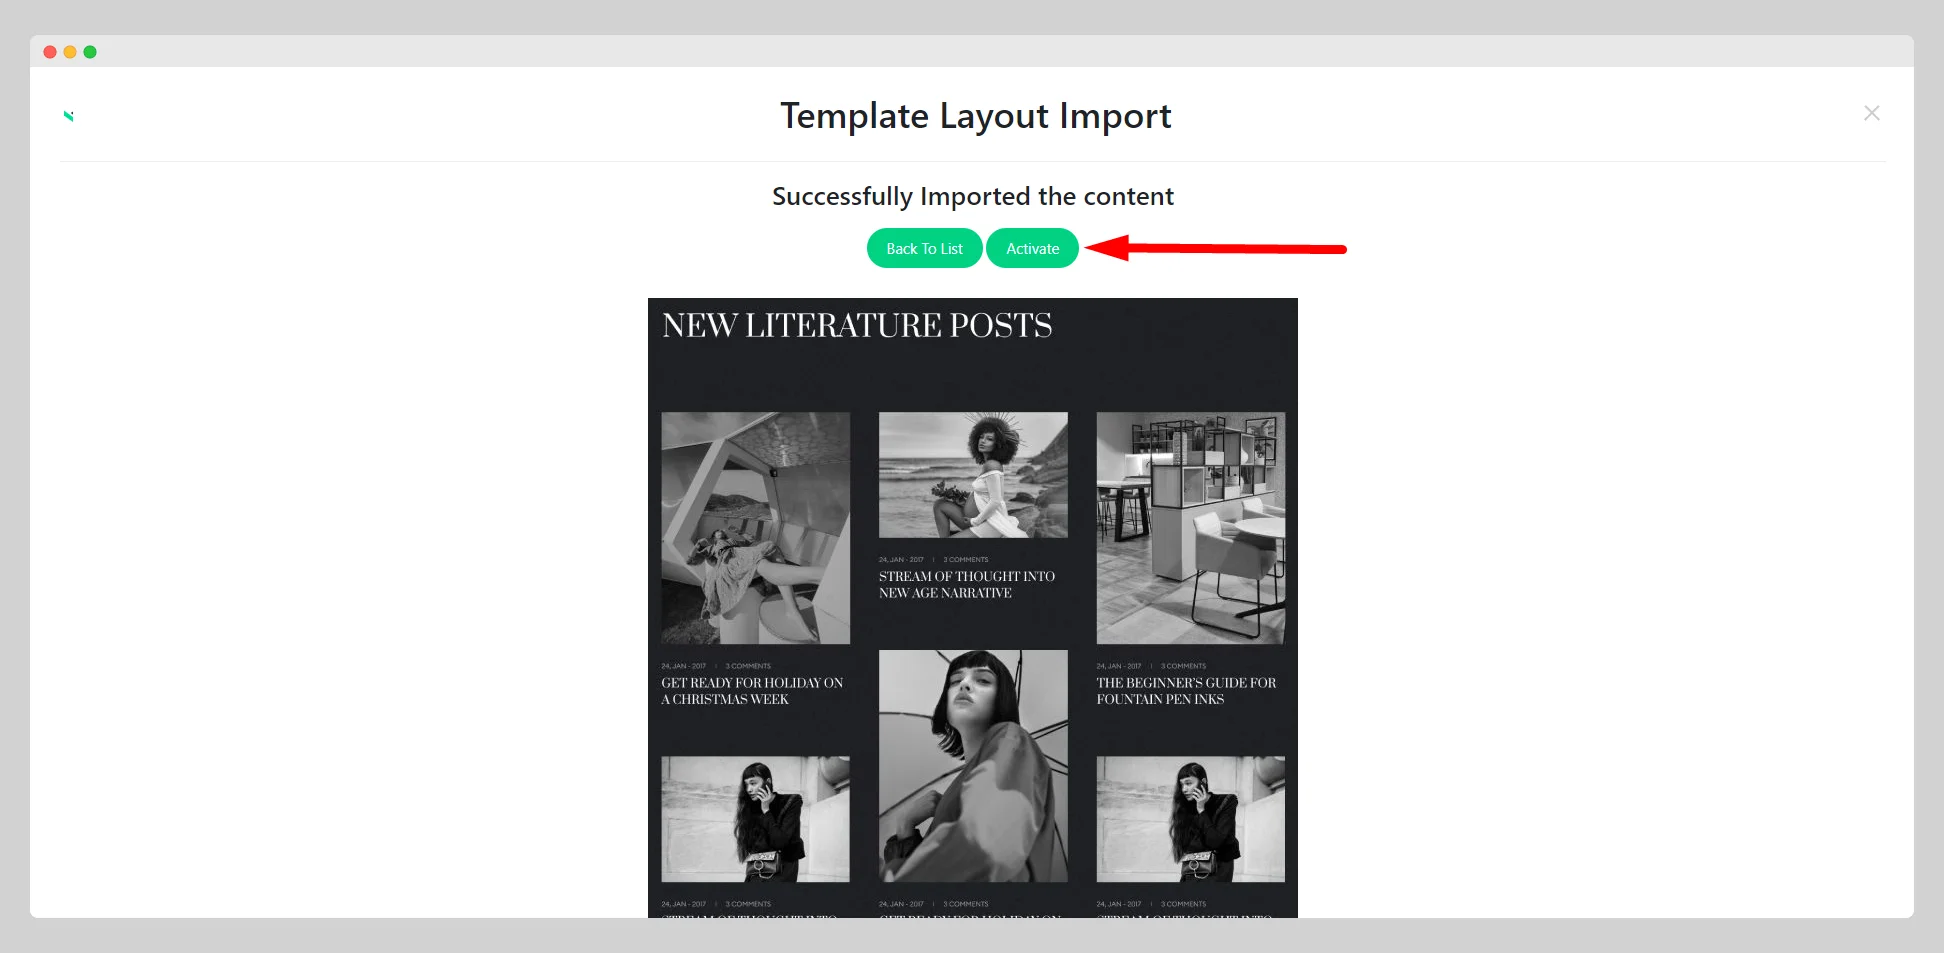Click '3 COMMENTS' above the Fountain Pen Inks title
Screen dimensions: 1944x953
1183,666
